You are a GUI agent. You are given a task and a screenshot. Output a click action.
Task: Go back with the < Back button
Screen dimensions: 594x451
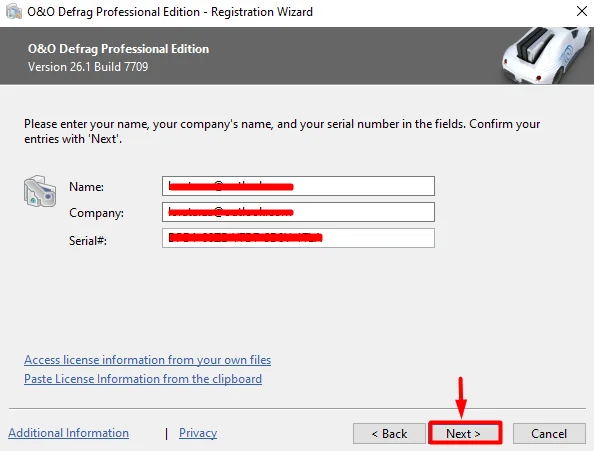point(389,433)
